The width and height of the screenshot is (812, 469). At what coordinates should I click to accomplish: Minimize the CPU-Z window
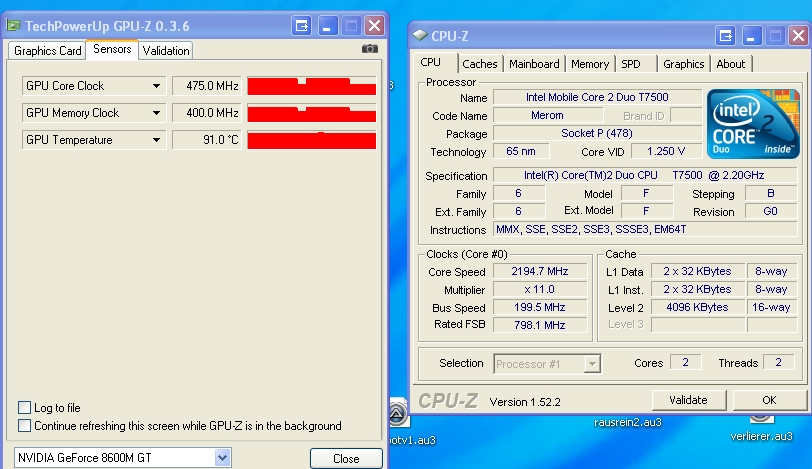tap(751, 36)
